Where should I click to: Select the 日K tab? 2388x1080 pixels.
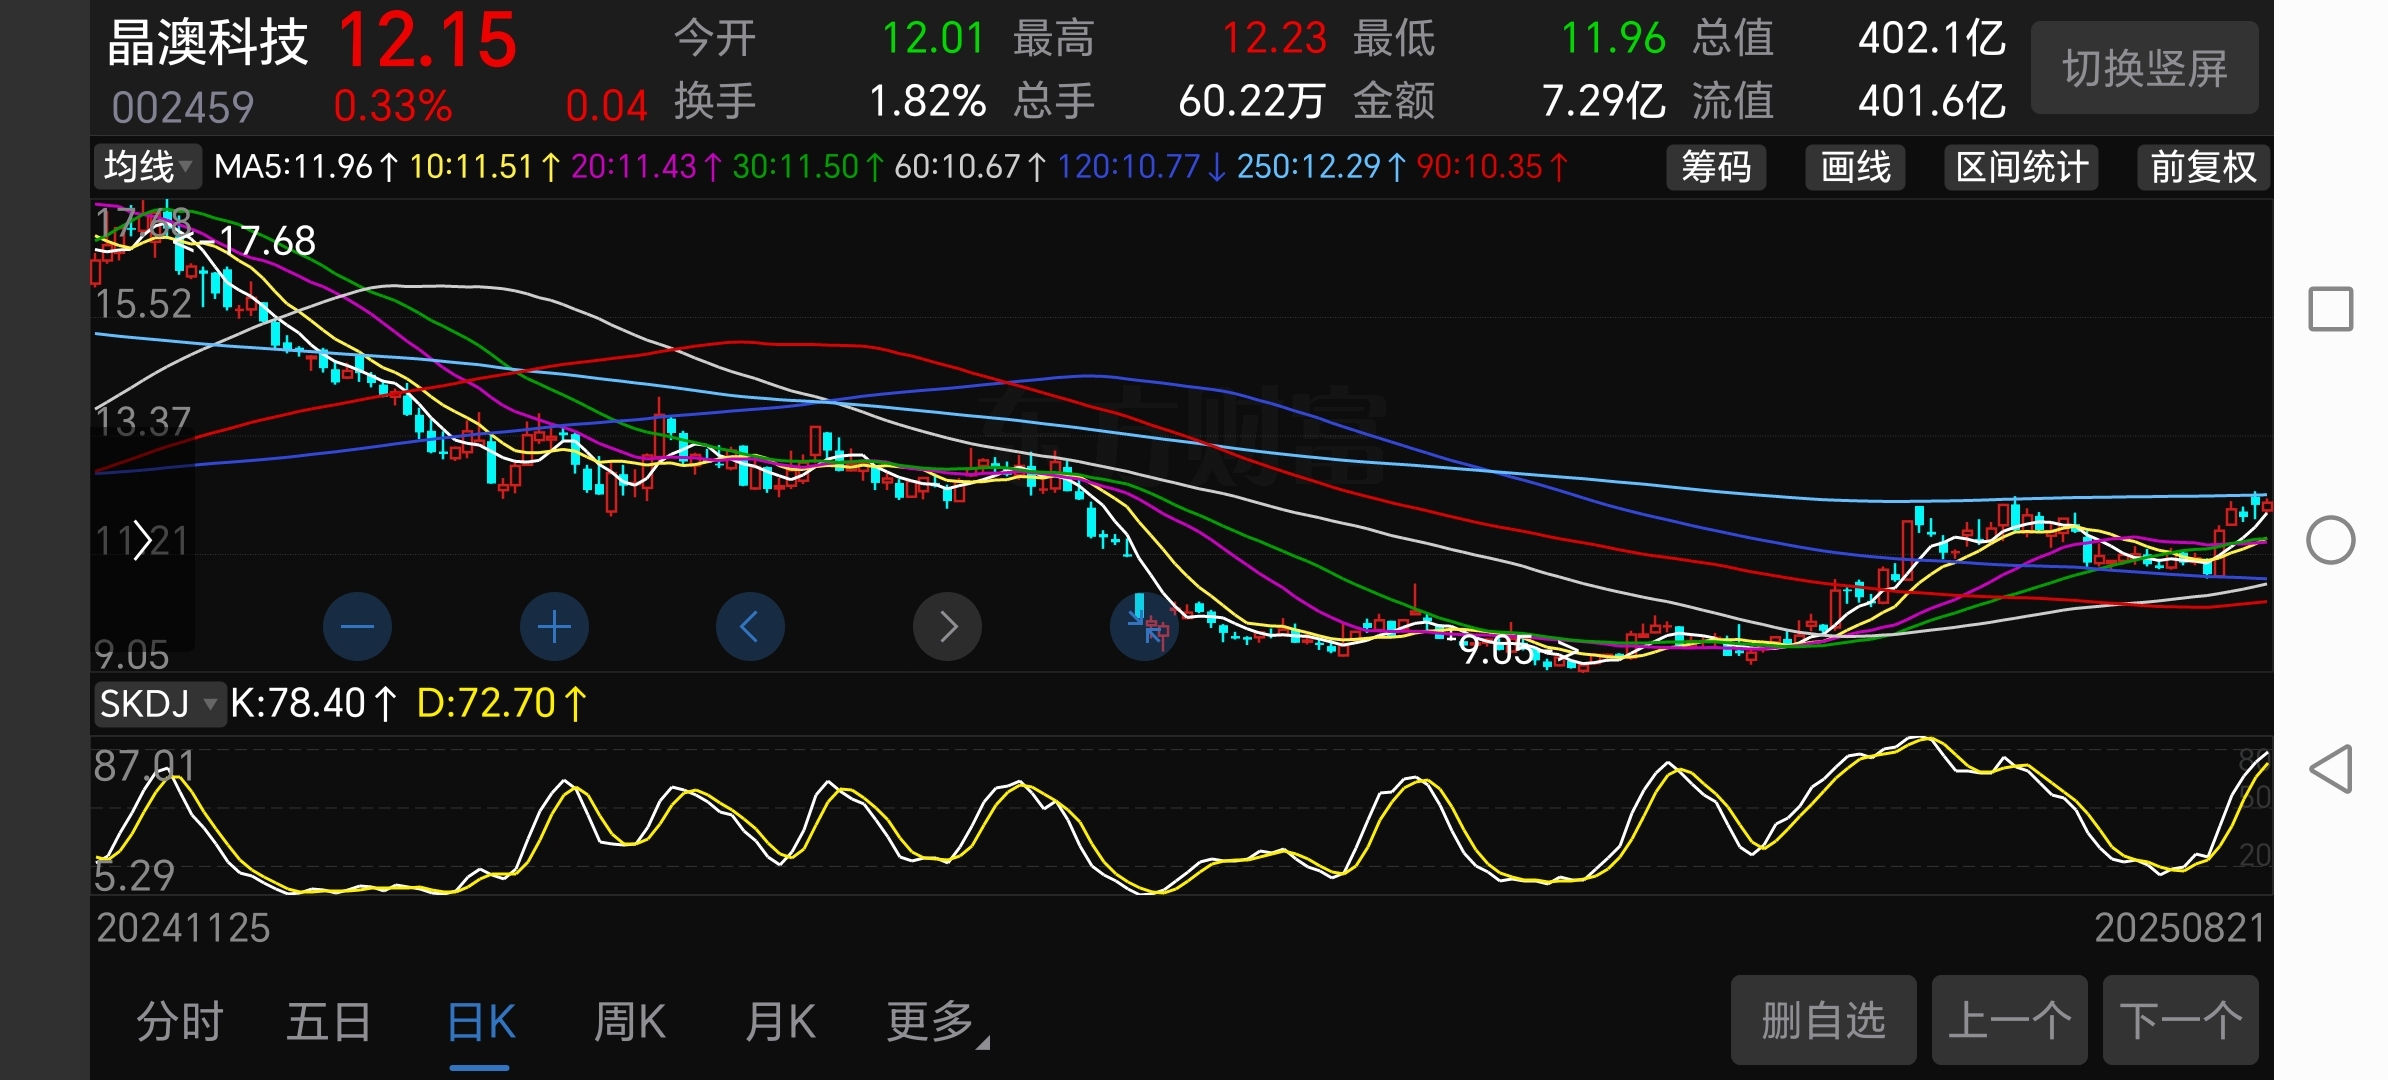tap(481, 1022)
